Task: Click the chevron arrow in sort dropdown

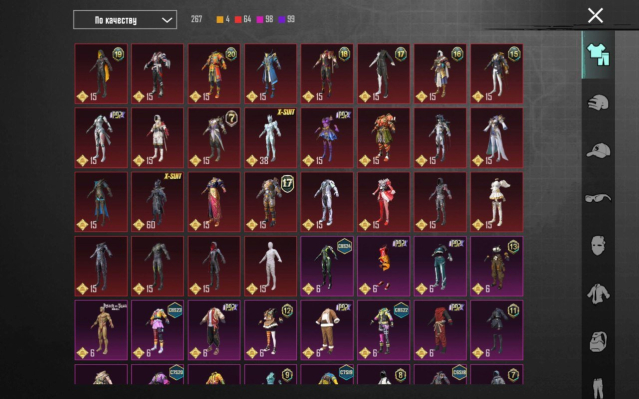Action: pos(167,20)
